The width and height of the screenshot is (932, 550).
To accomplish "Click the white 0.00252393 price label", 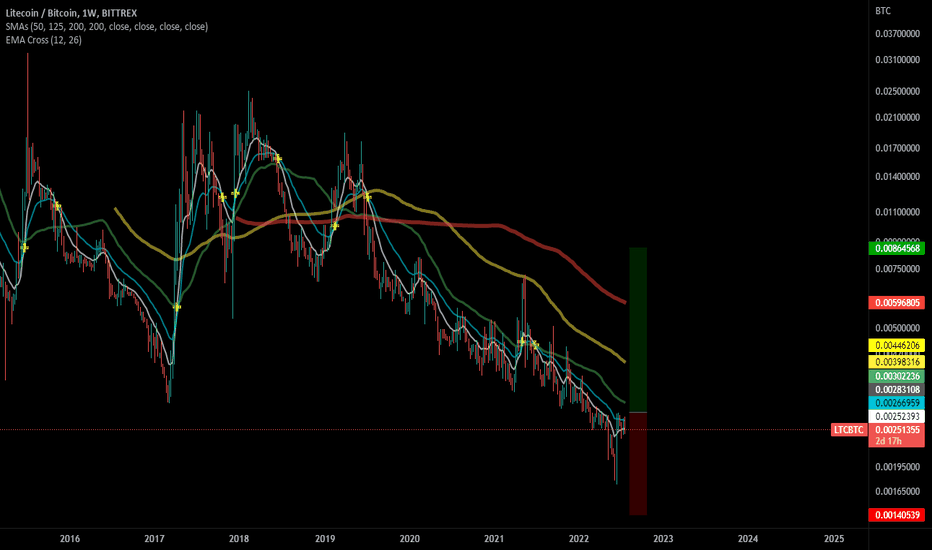I will 896,417.
